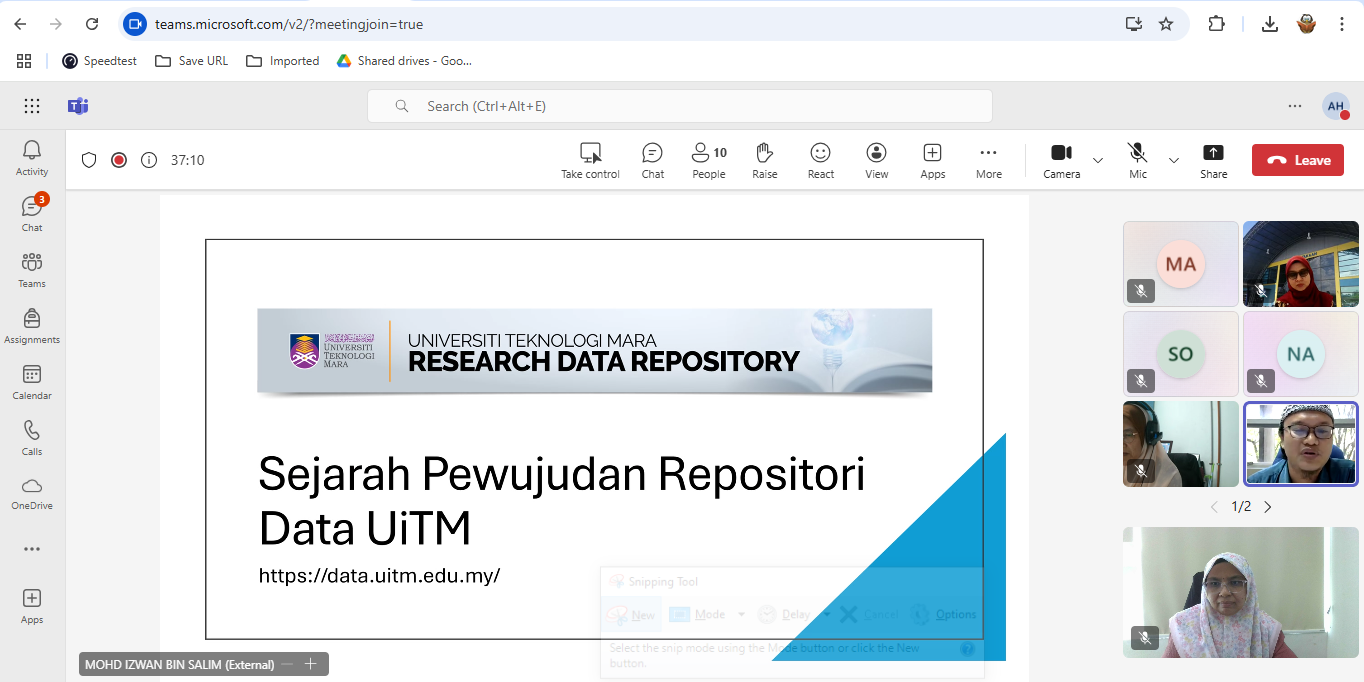Expand the Camera options chevron

[x=1098, y=160]
